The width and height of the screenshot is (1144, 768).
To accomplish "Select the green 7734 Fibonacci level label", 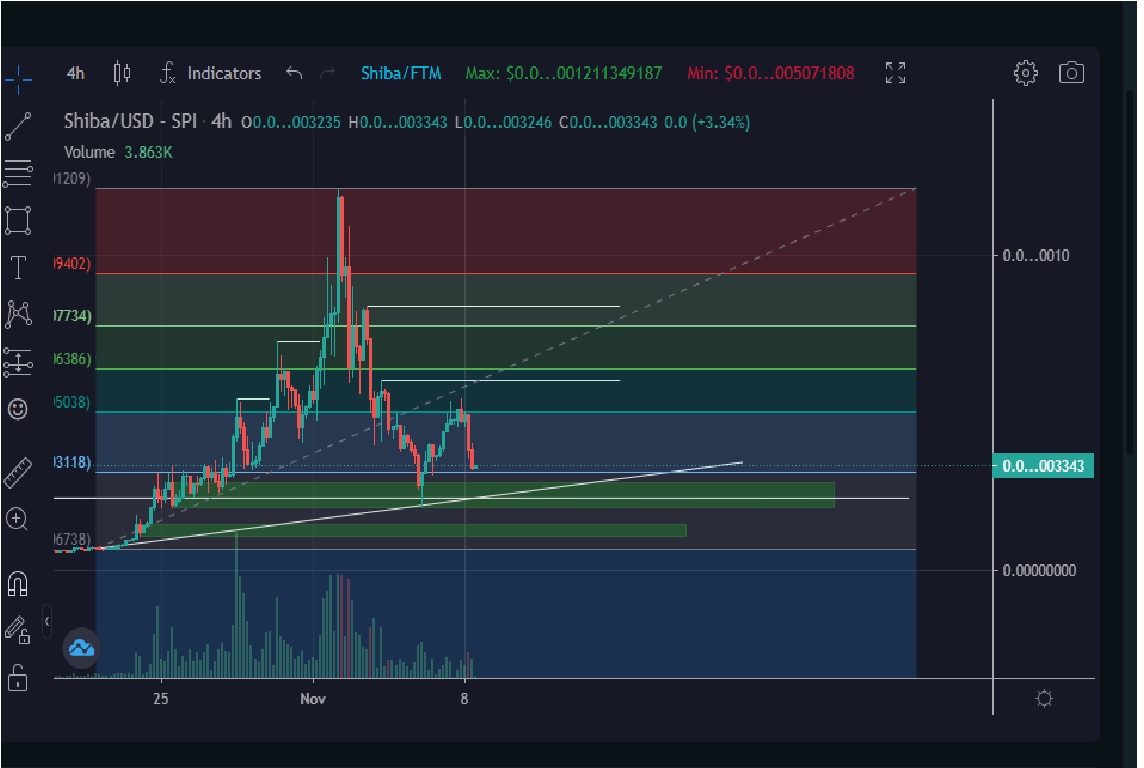I will (72, 316).
